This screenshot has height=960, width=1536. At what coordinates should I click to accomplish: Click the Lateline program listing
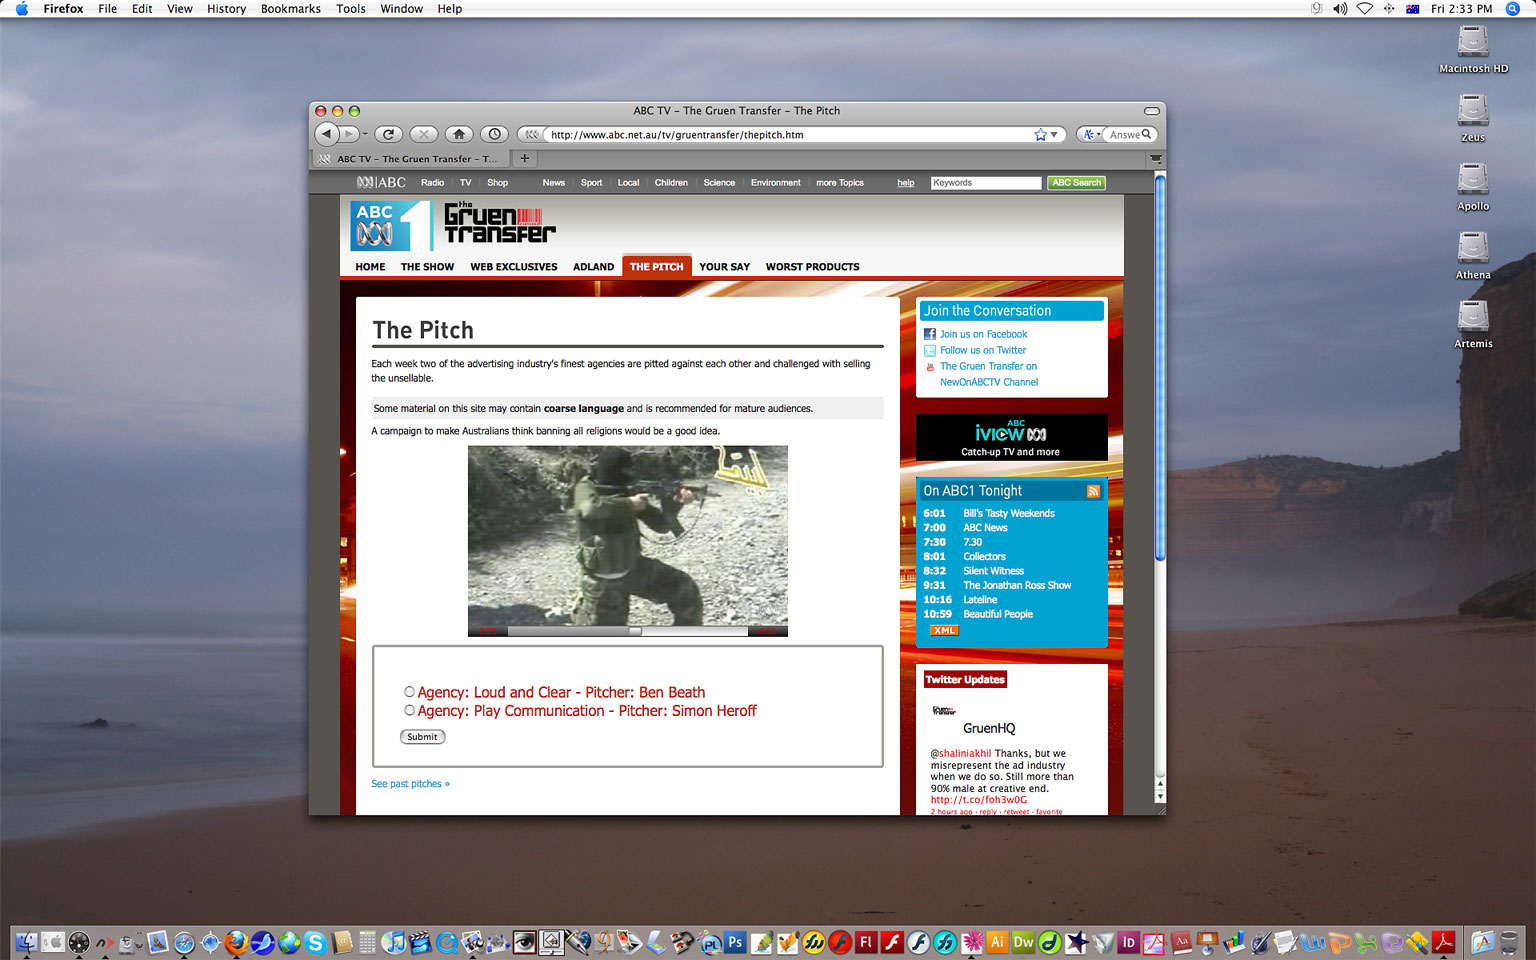[x=980, y=600]
